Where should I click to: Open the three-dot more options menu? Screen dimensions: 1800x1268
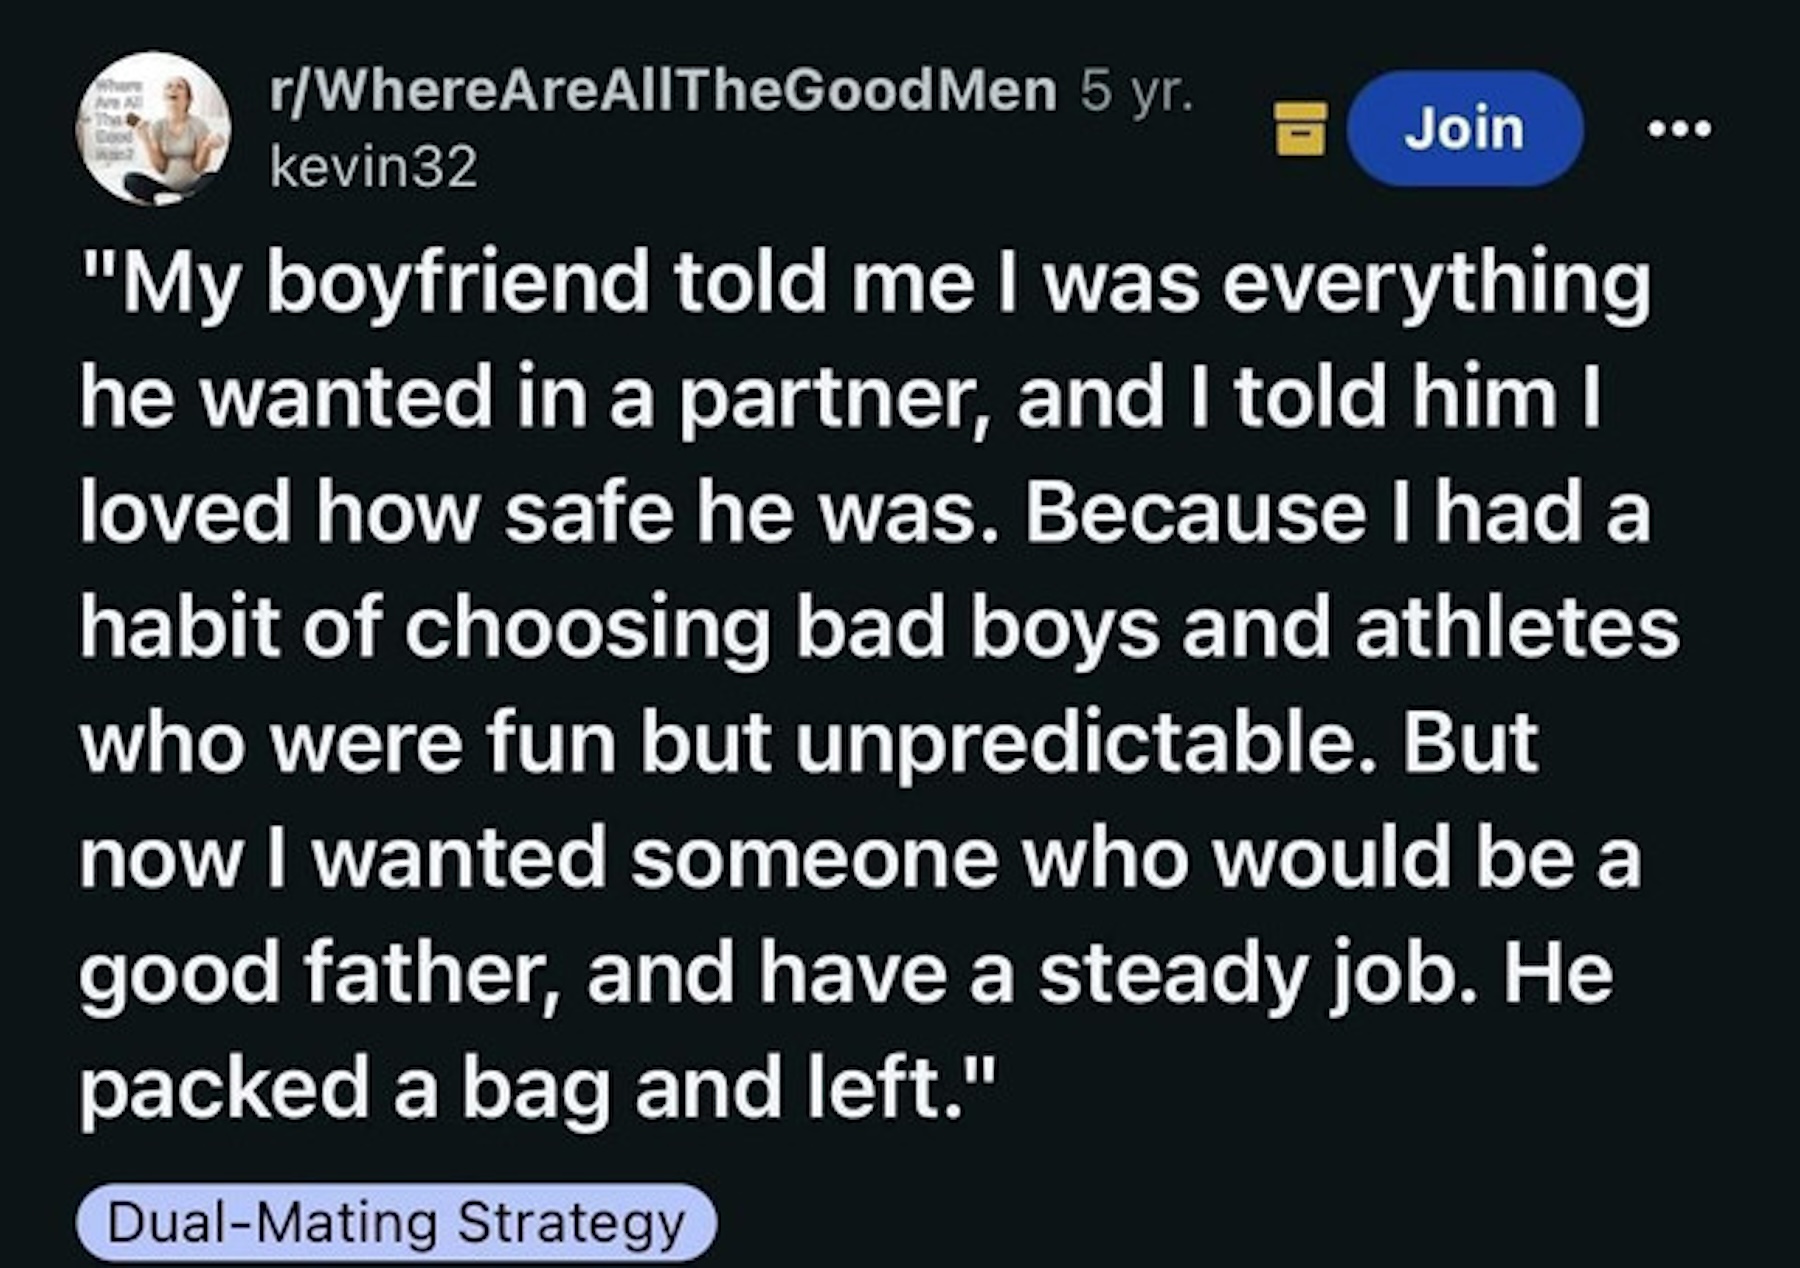[1680, 129]
